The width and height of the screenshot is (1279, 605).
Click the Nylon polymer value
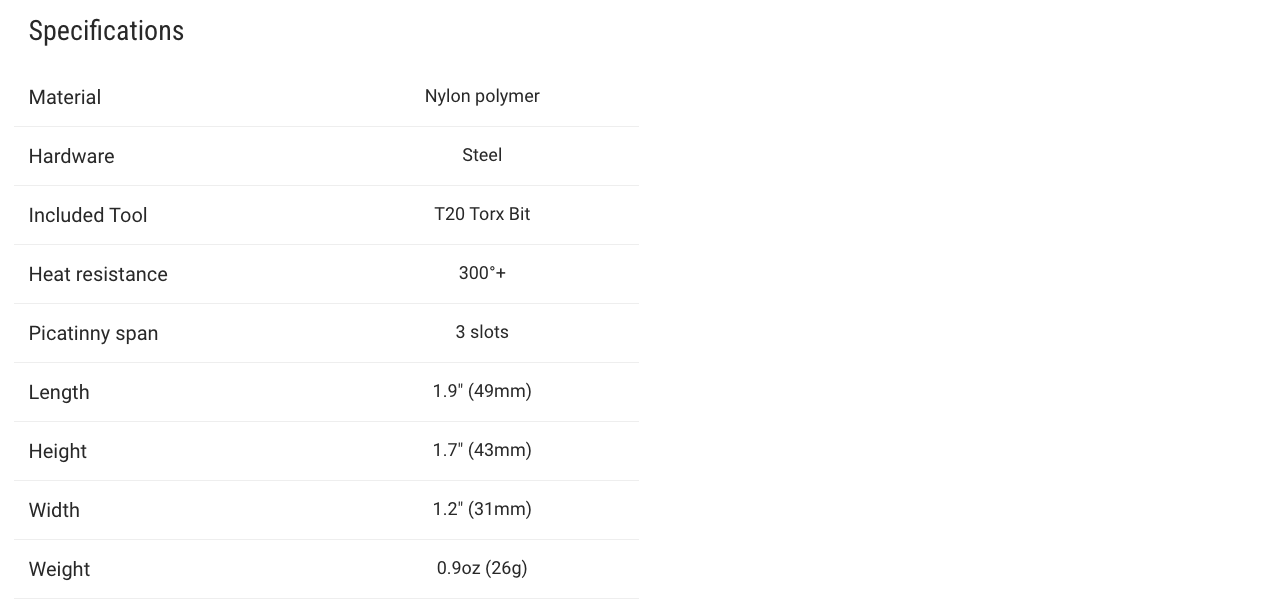[x=482, y=96]
